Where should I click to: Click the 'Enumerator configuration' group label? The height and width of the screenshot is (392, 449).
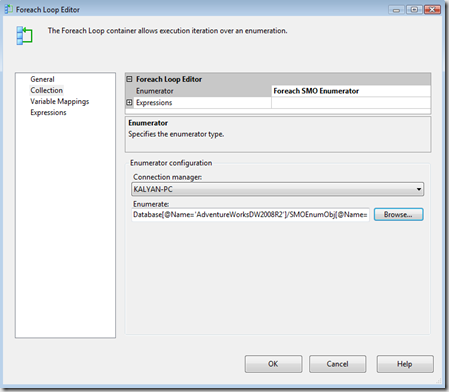(x=171, y=163)
